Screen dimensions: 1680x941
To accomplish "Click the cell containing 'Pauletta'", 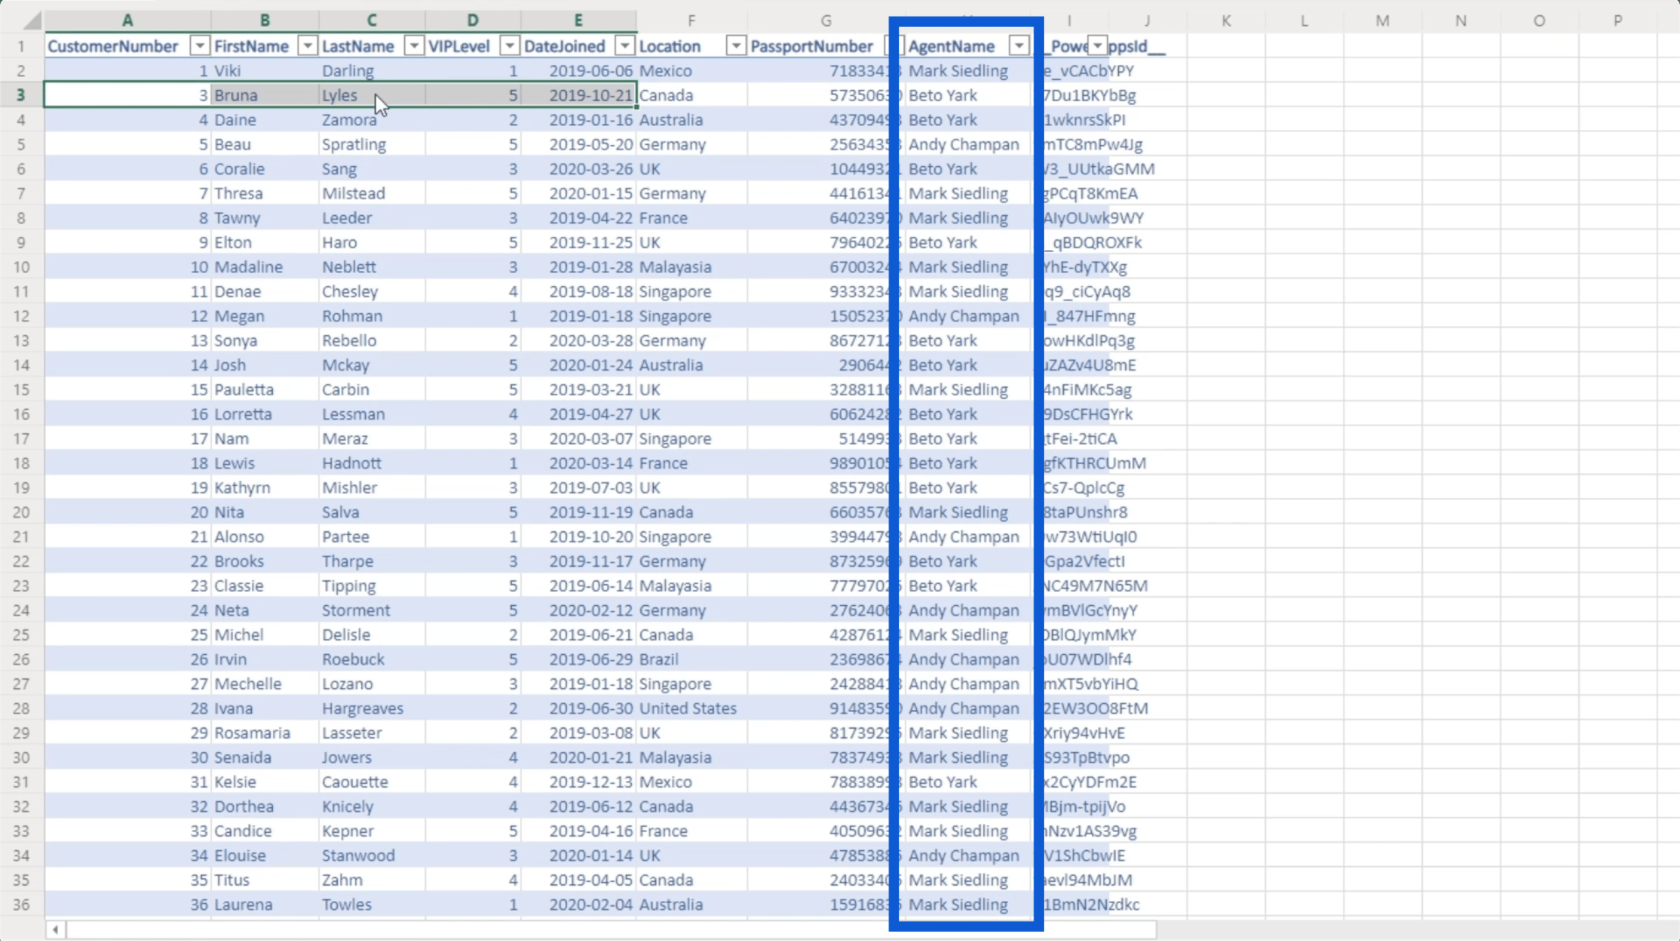I will [265, 389].
